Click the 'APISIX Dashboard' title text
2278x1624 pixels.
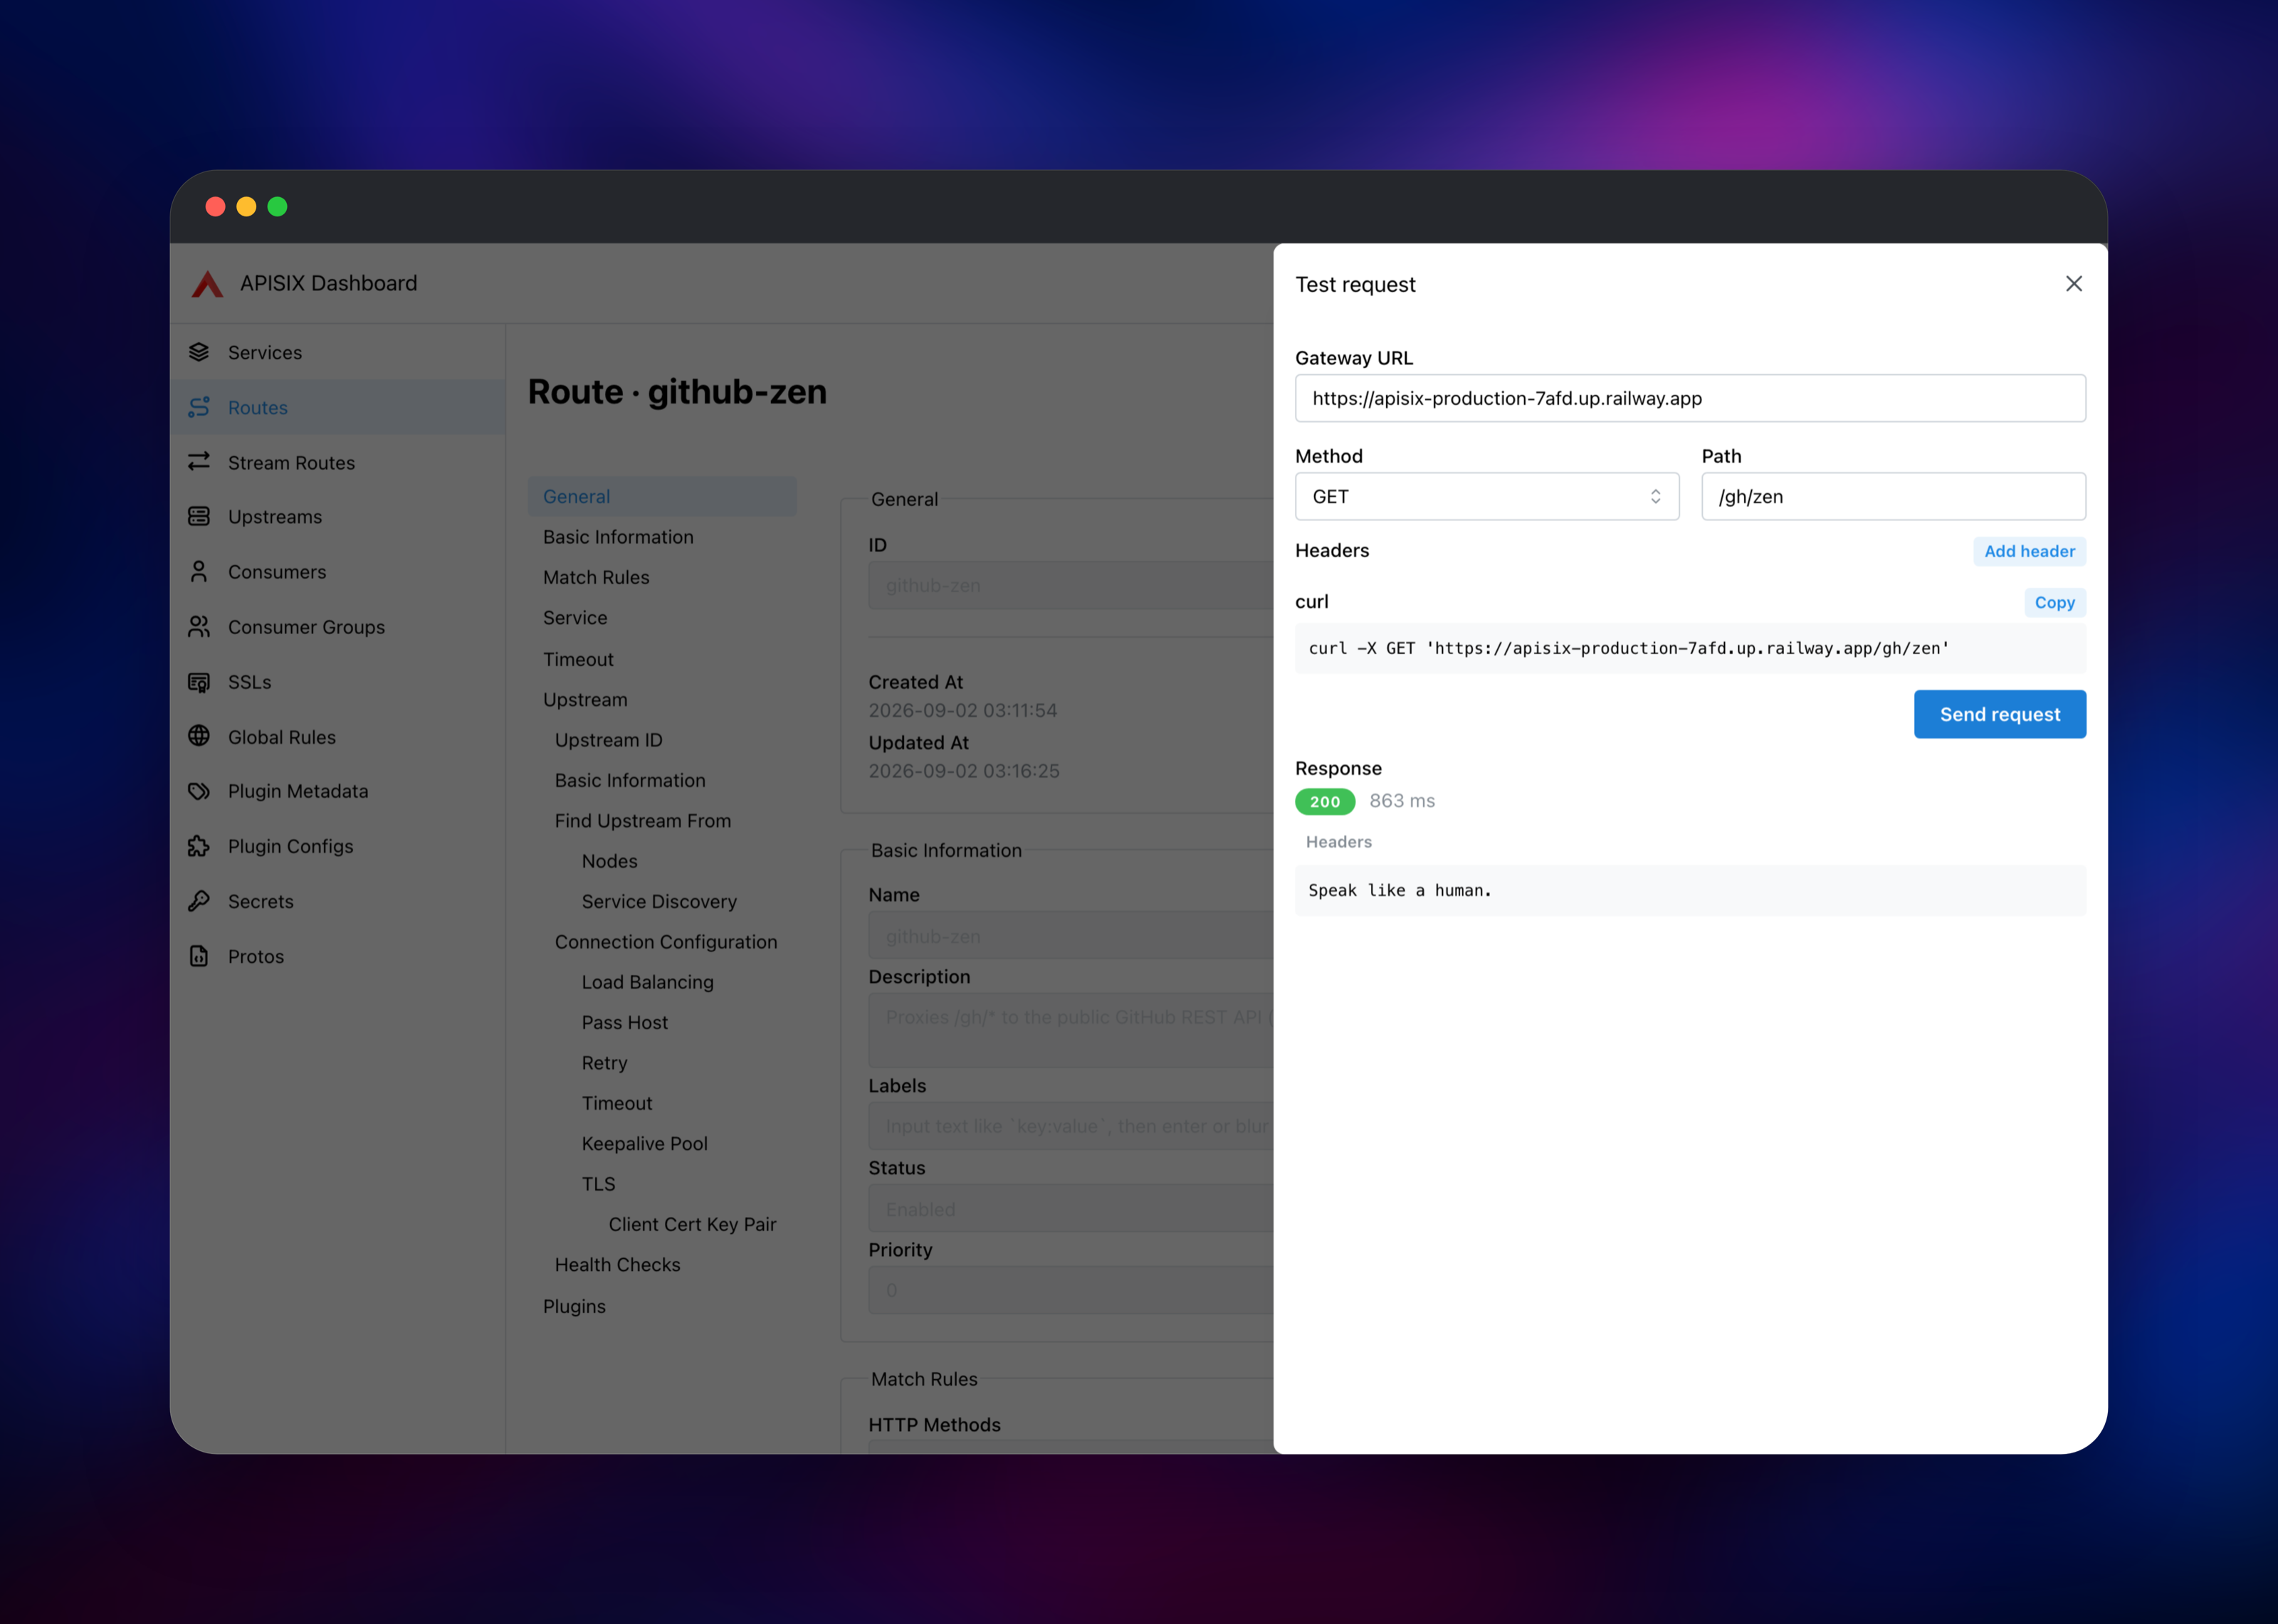click(328, 283)
